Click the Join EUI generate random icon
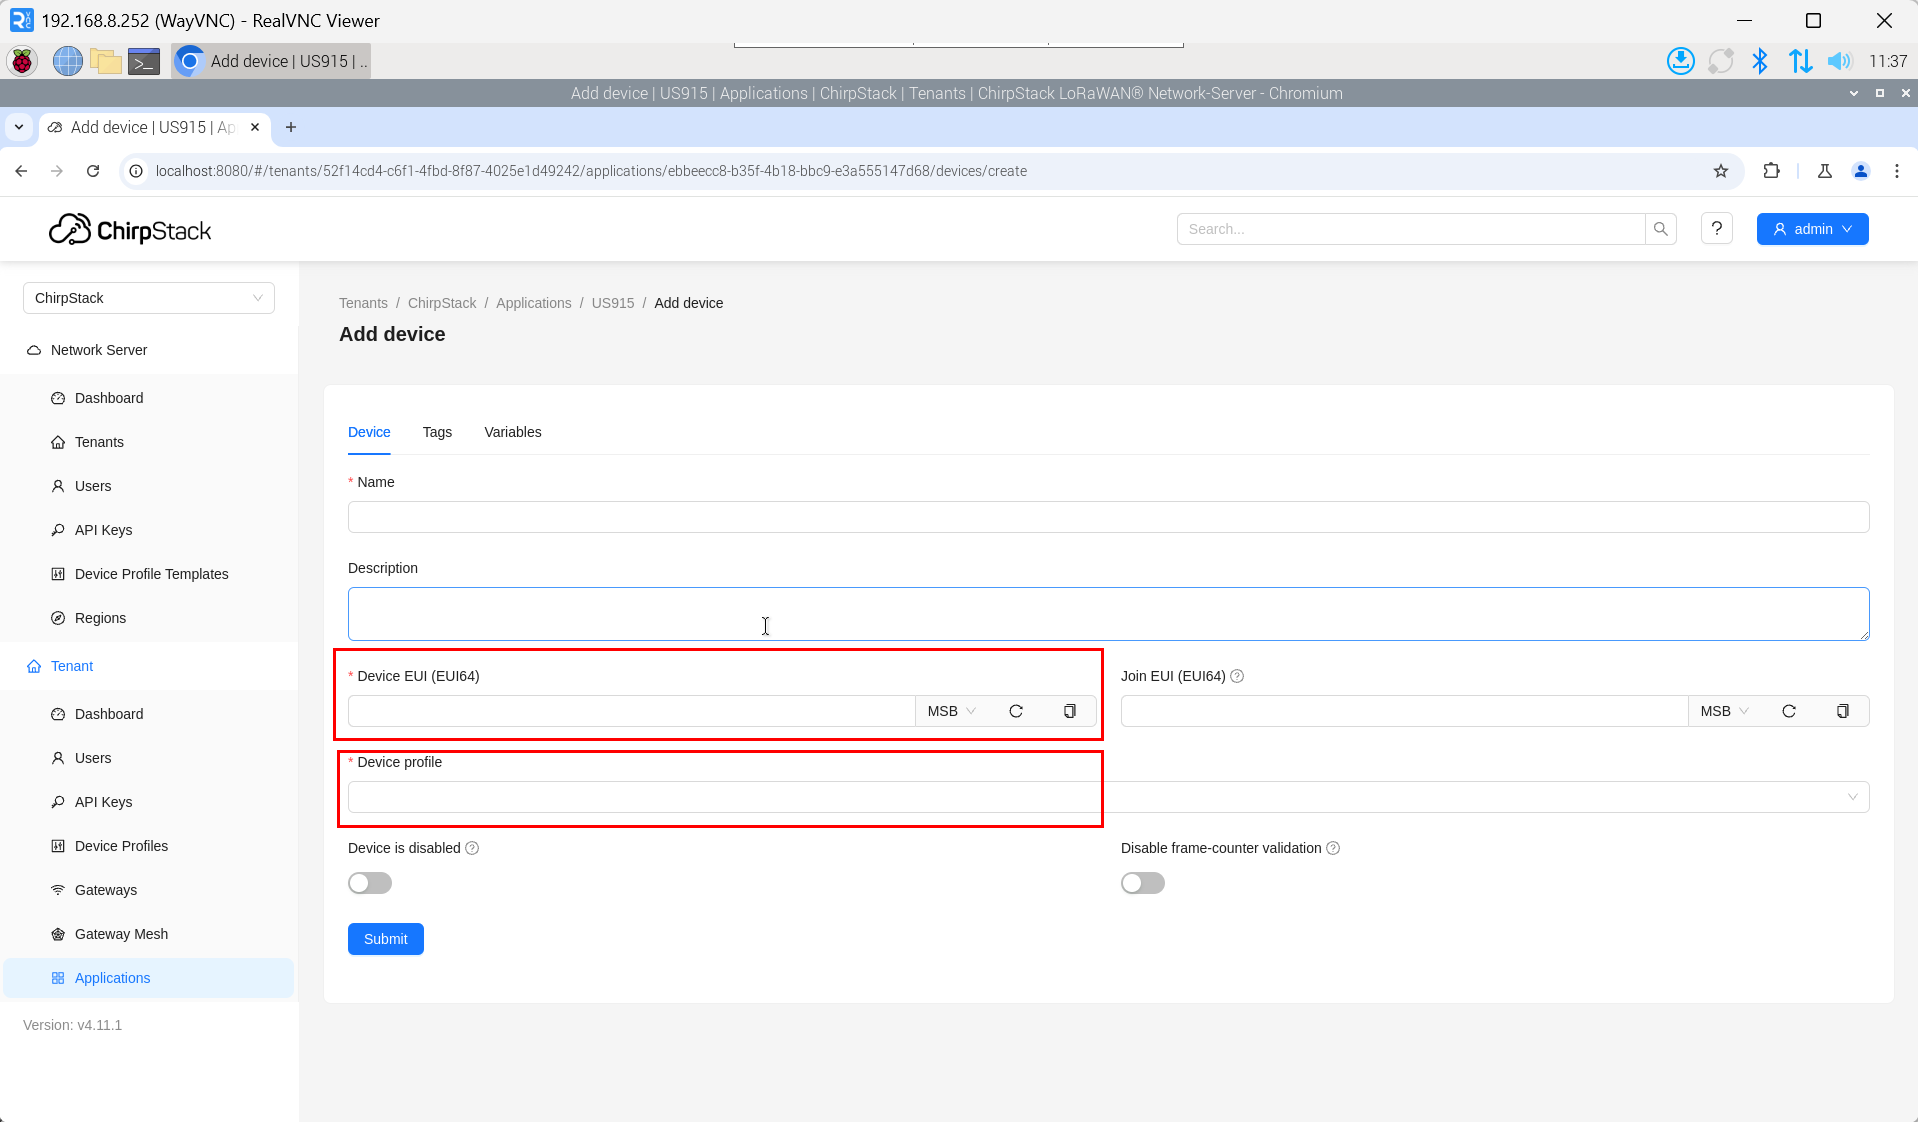Screen dimensions: 1918x1122 point(1789,711)
